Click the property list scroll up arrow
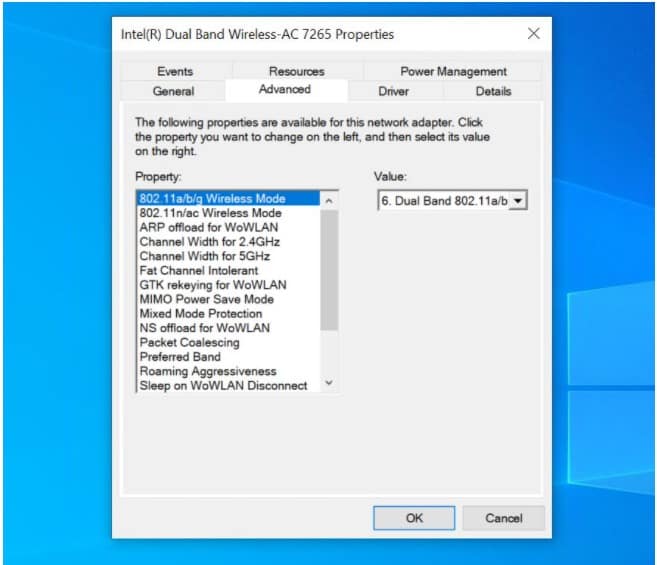This screenshot has height=565, width=657. (329, 201)
